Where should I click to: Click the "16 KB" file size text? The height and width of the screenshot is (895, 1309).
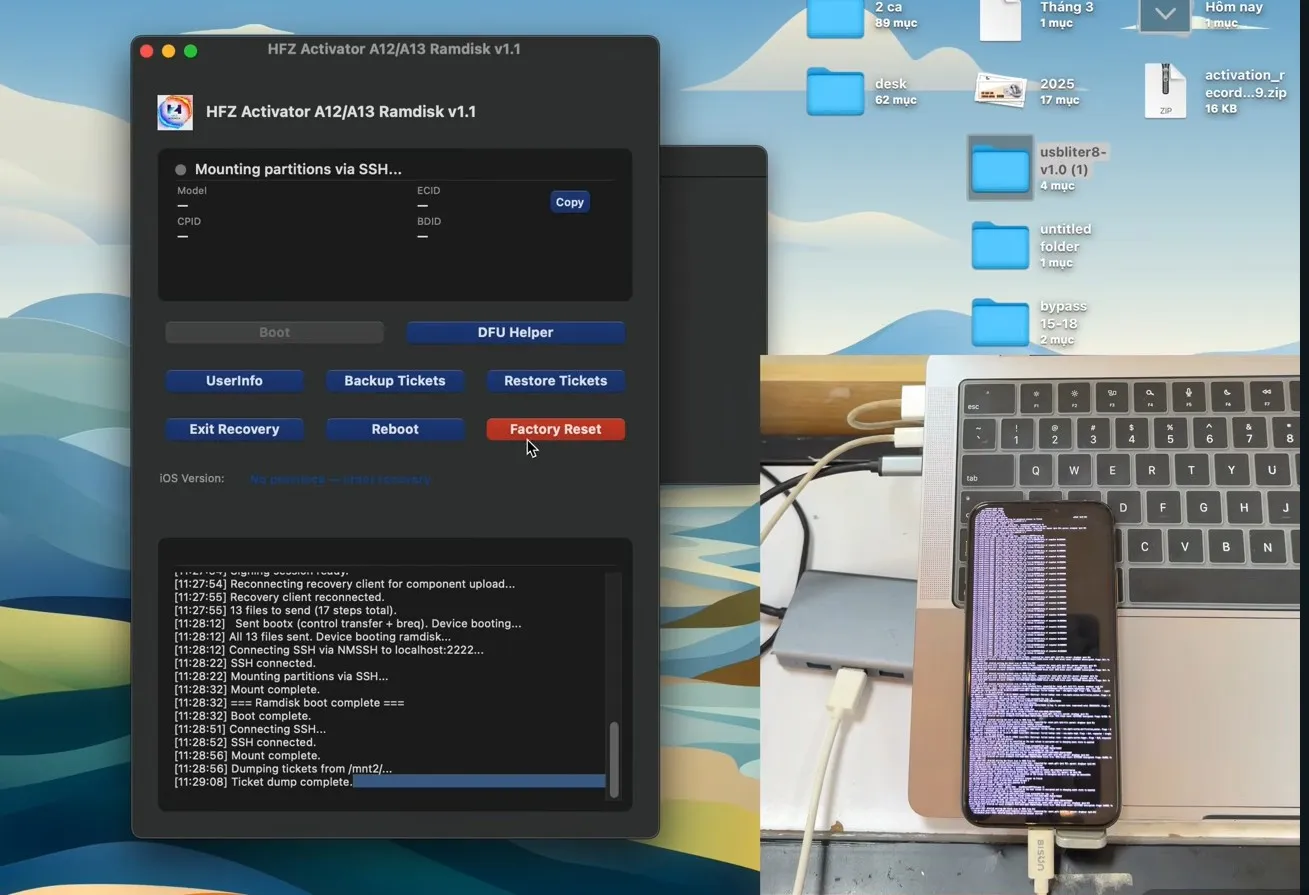[x=1221, y=109]
